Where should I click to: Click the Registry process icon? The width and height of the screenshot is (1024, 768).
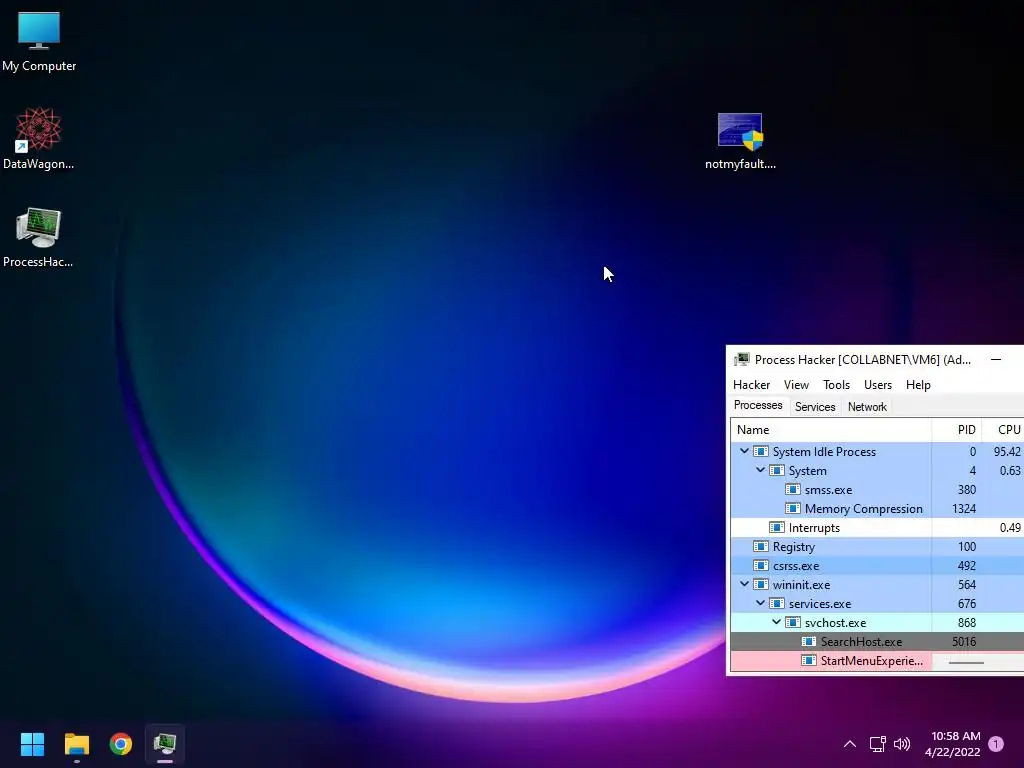pos(761,546)
